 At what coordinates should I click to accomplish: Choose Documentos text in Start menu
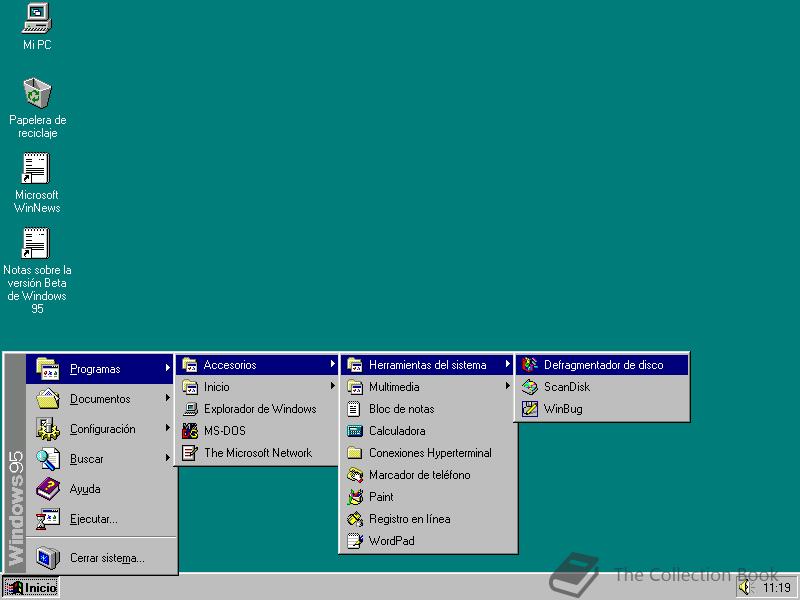100,398
